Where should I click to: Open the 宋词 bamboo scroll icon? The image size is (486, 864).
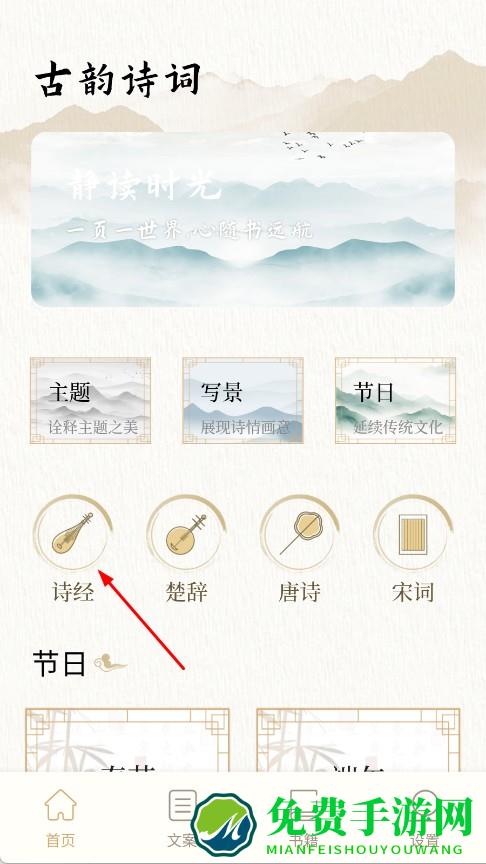(413, 532)
